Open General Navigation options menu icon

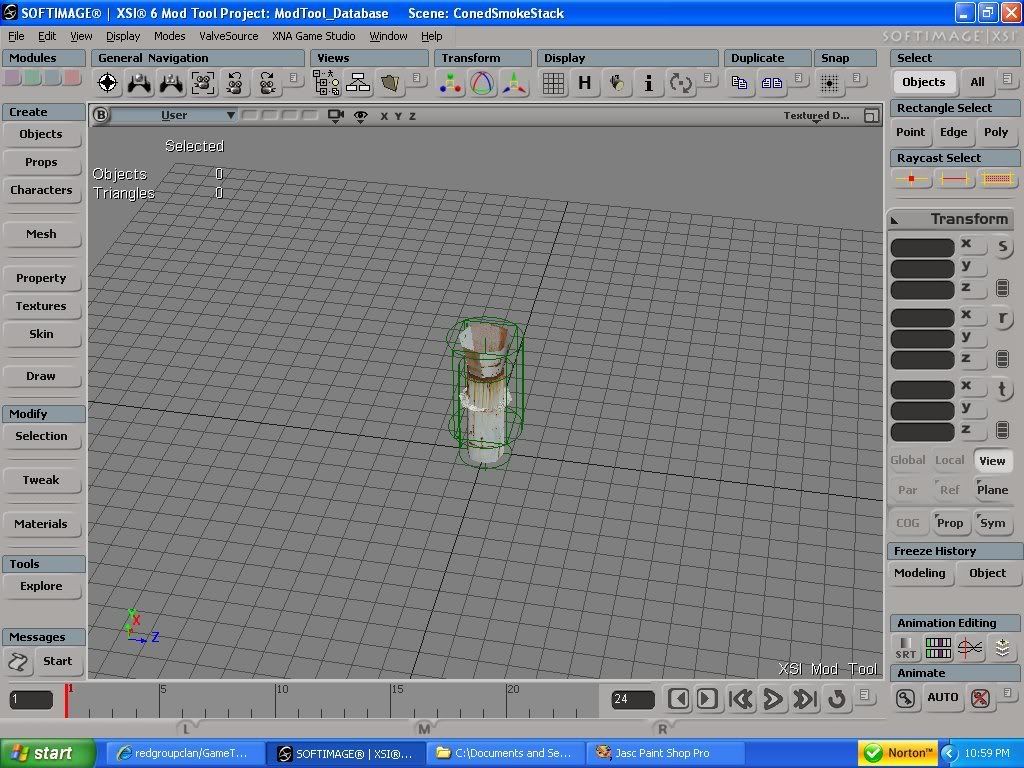click(x=293, y=78)
